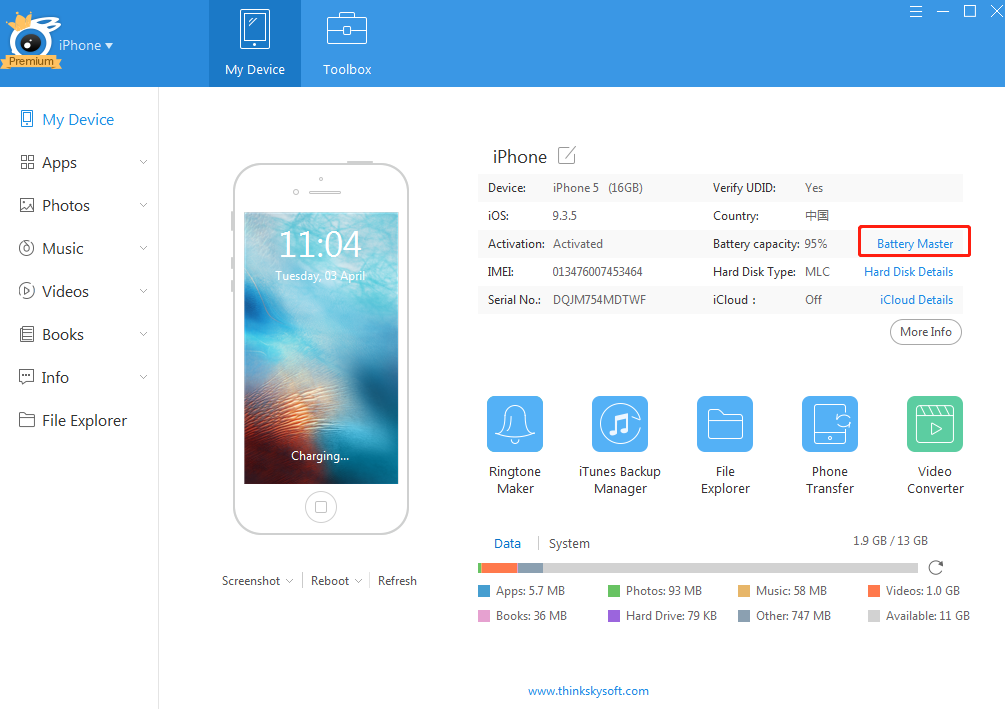Click the hamburger menu icon in title bar
Image resolution: width=1005 pixels, height=709 pixels.
(916, 12)
